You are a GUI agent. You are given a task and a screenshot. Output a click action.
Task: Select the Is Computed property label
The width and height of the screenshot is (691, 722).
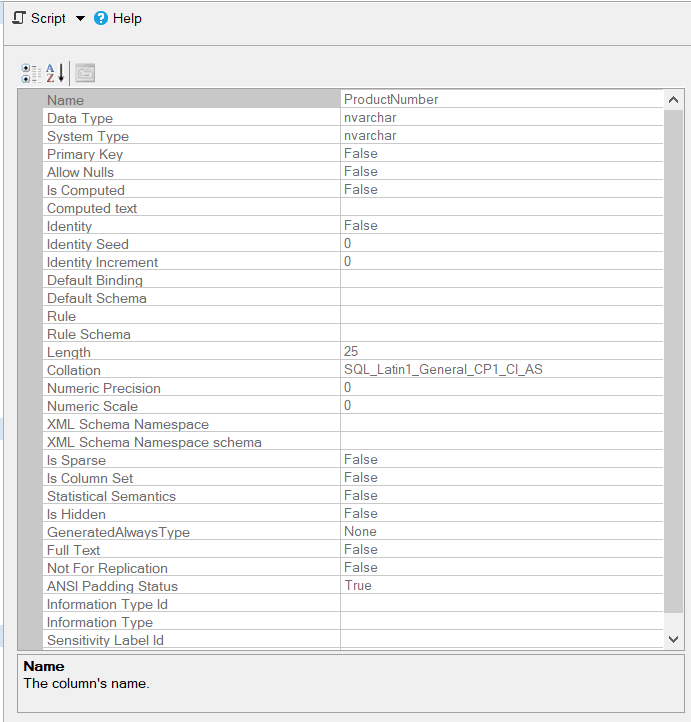click(86, 190)
